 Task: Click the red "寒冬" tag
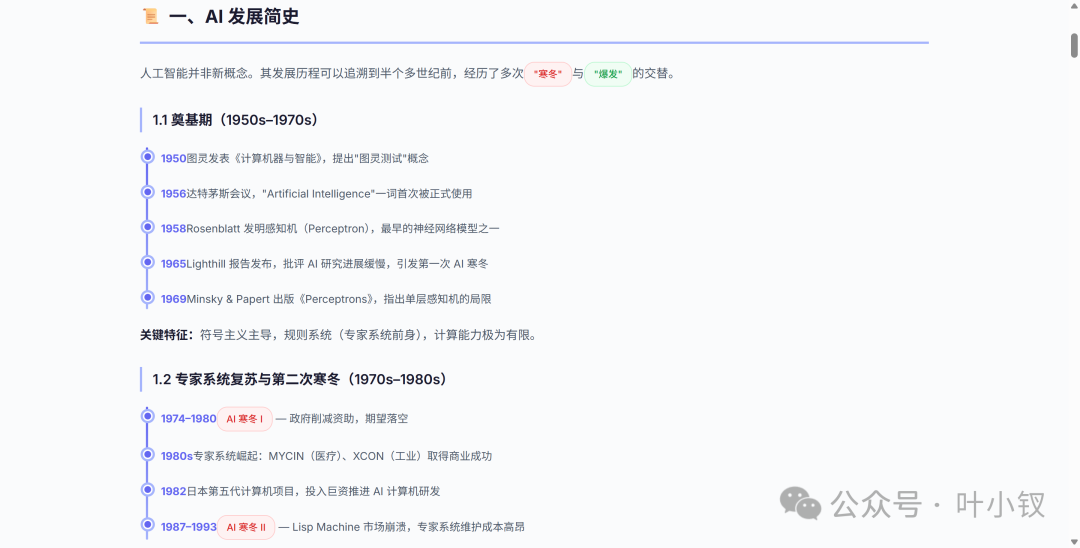click(548, 74)
